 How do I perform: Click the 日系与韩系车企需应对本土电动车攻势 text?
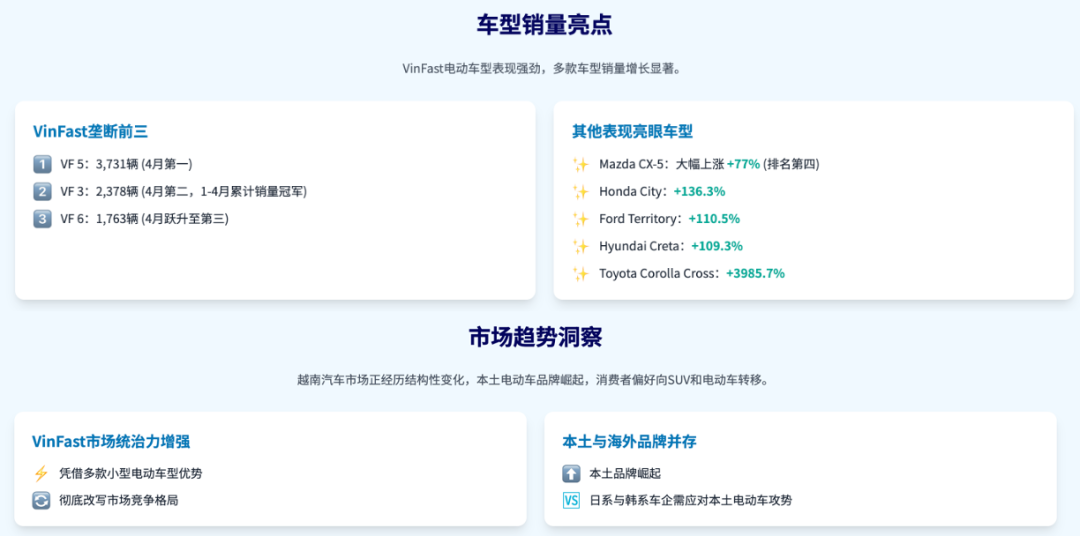(x=691, y=500)
